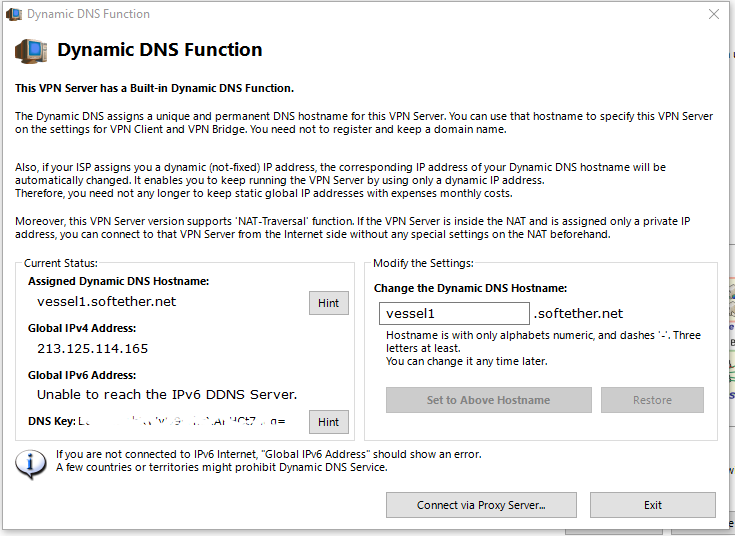The height and width of the screenshot is (536, 735).
Task: Select the vessel1.softether.net assigned hostname text
Action: click(x=106, y=302)
